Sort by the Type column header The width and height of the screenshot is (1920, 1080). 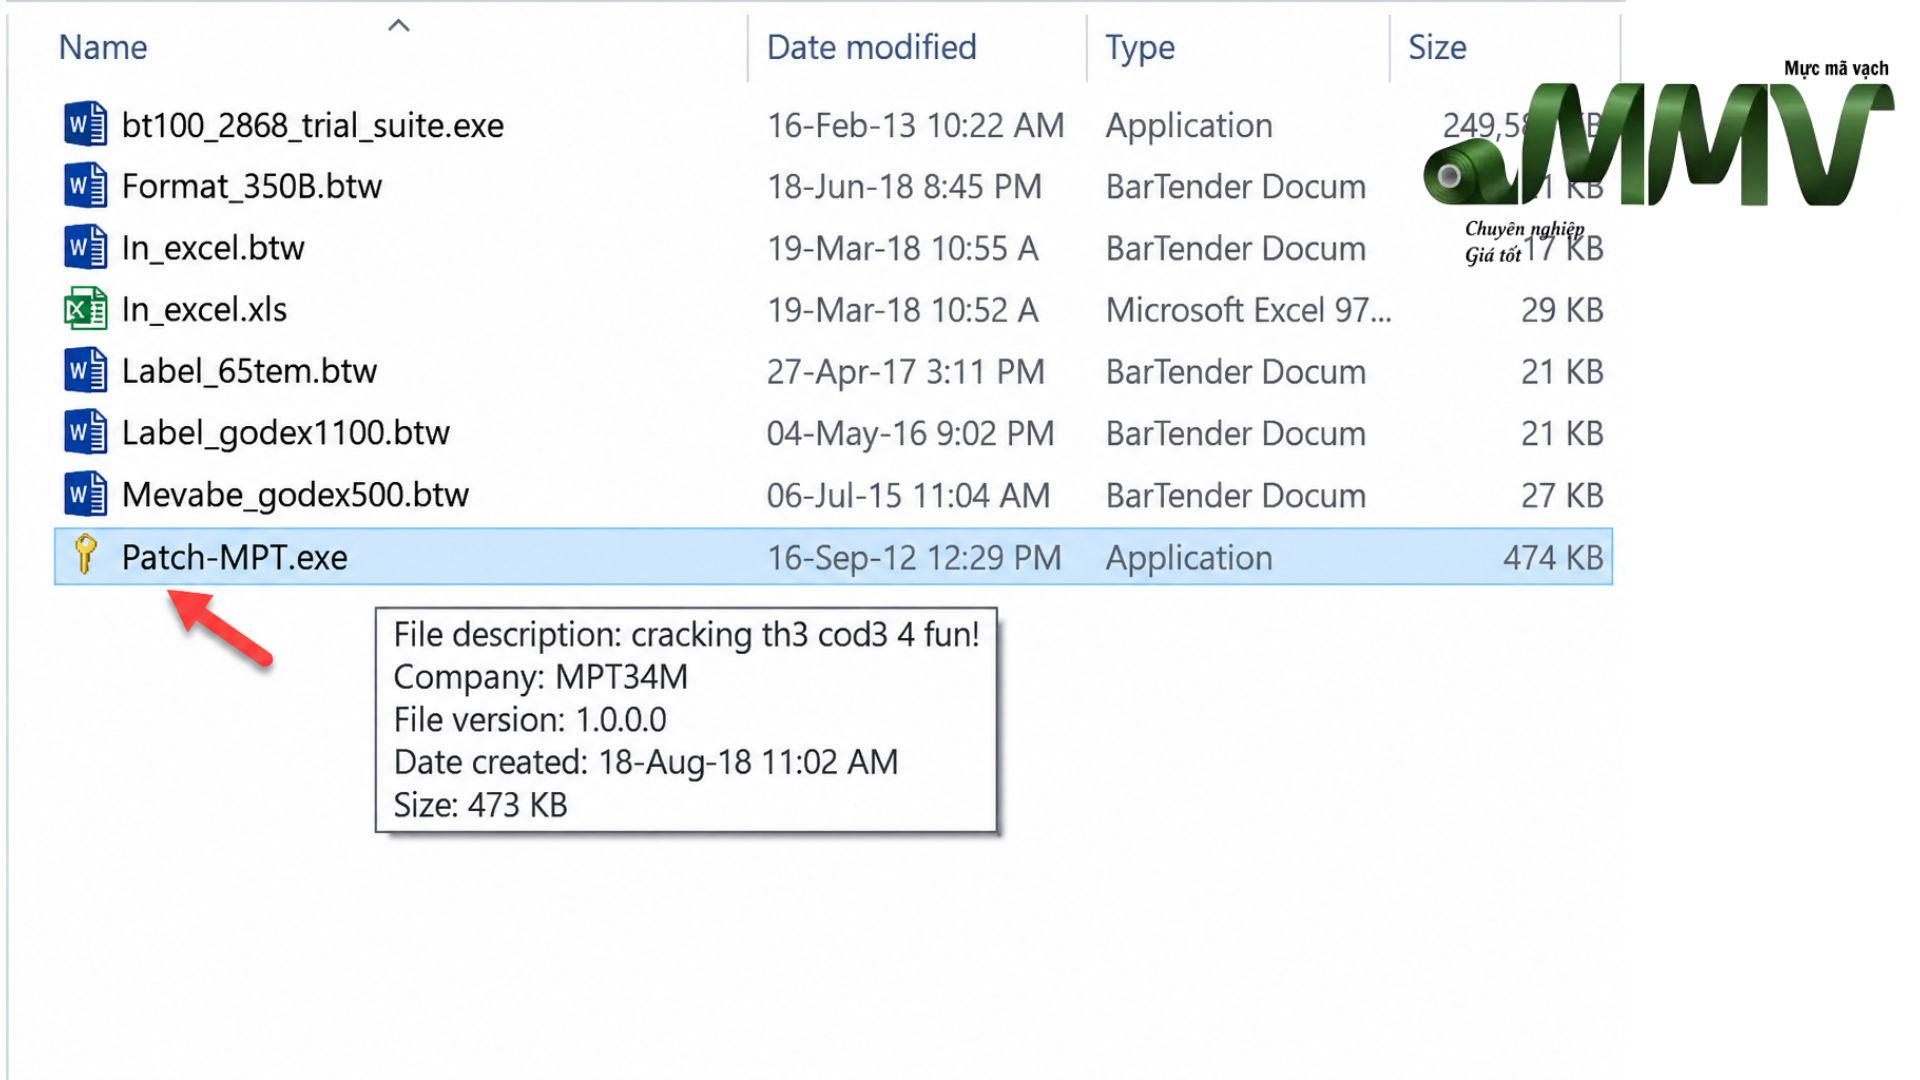click(1140, 47)
